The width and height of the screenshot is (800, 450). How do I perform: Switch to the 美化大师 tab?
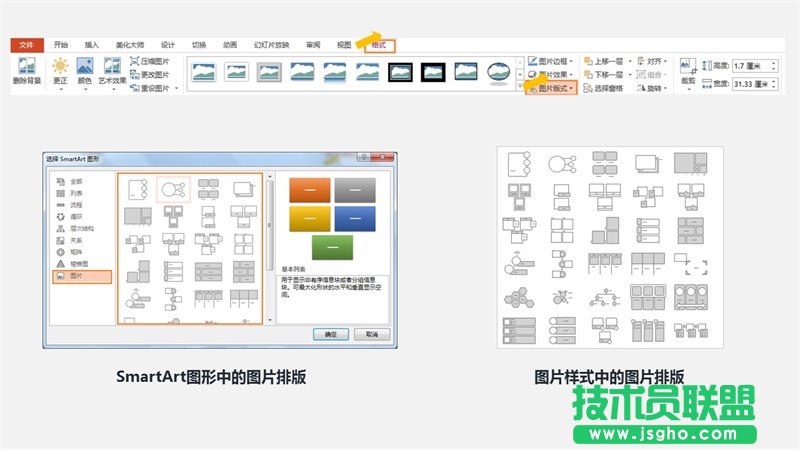[130, 45]
